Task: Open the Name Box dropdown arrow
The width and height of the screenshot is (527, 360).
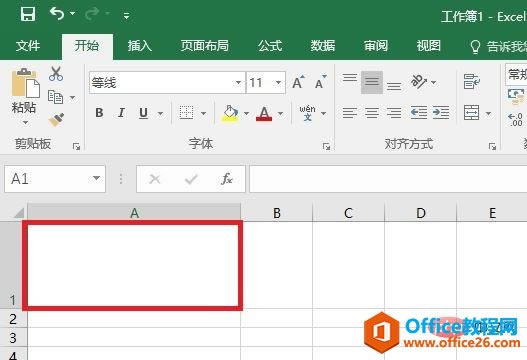Action: [96, 178]
